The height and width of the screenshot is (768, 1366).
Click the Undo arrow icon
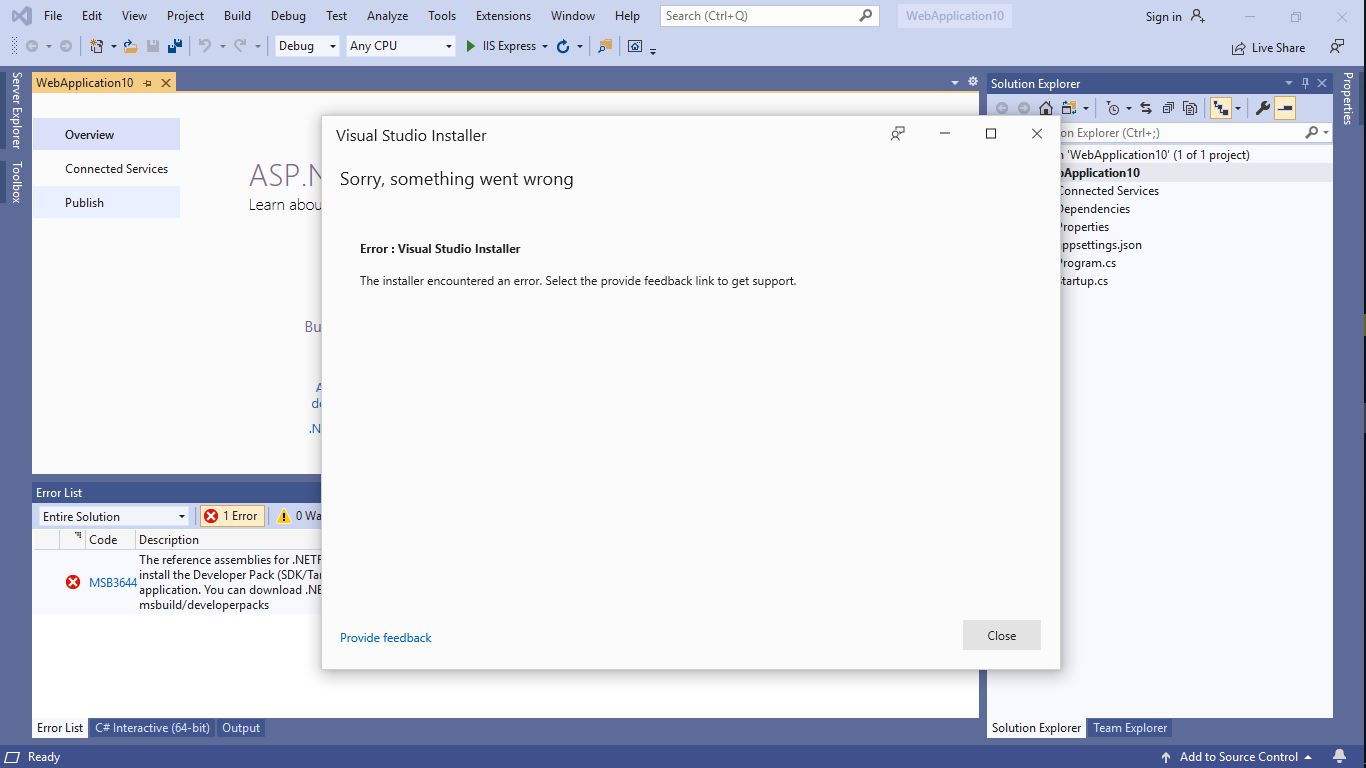205,46
